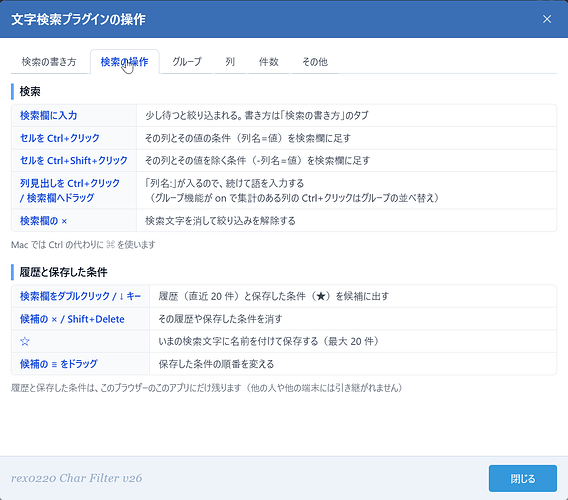Click the Mac では Ctrl の代わりに note
568x500 pixels.
click(83, 245)
